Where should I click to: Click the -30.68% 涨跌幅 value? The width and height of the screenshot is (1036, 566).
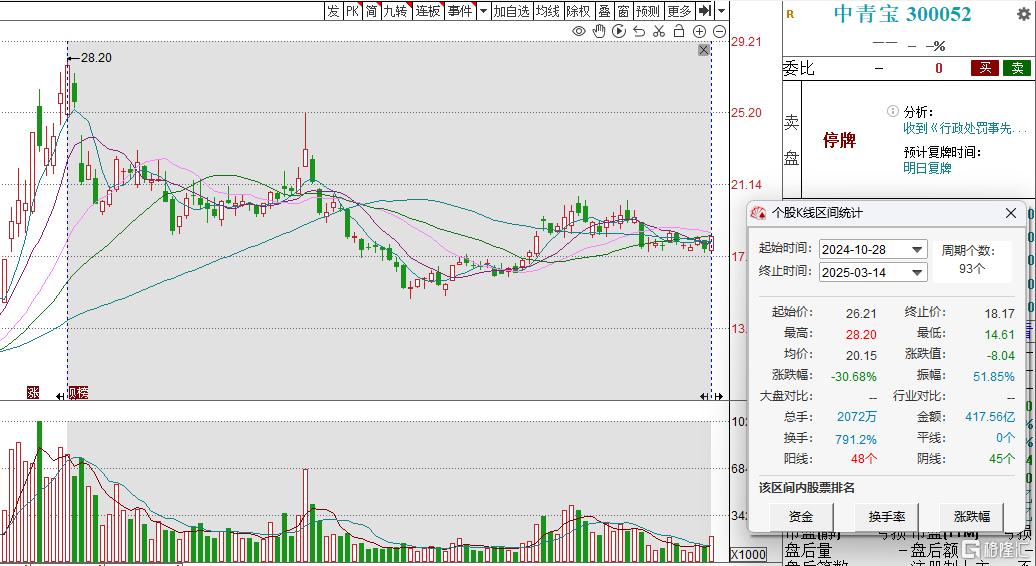tap(854, 376)
